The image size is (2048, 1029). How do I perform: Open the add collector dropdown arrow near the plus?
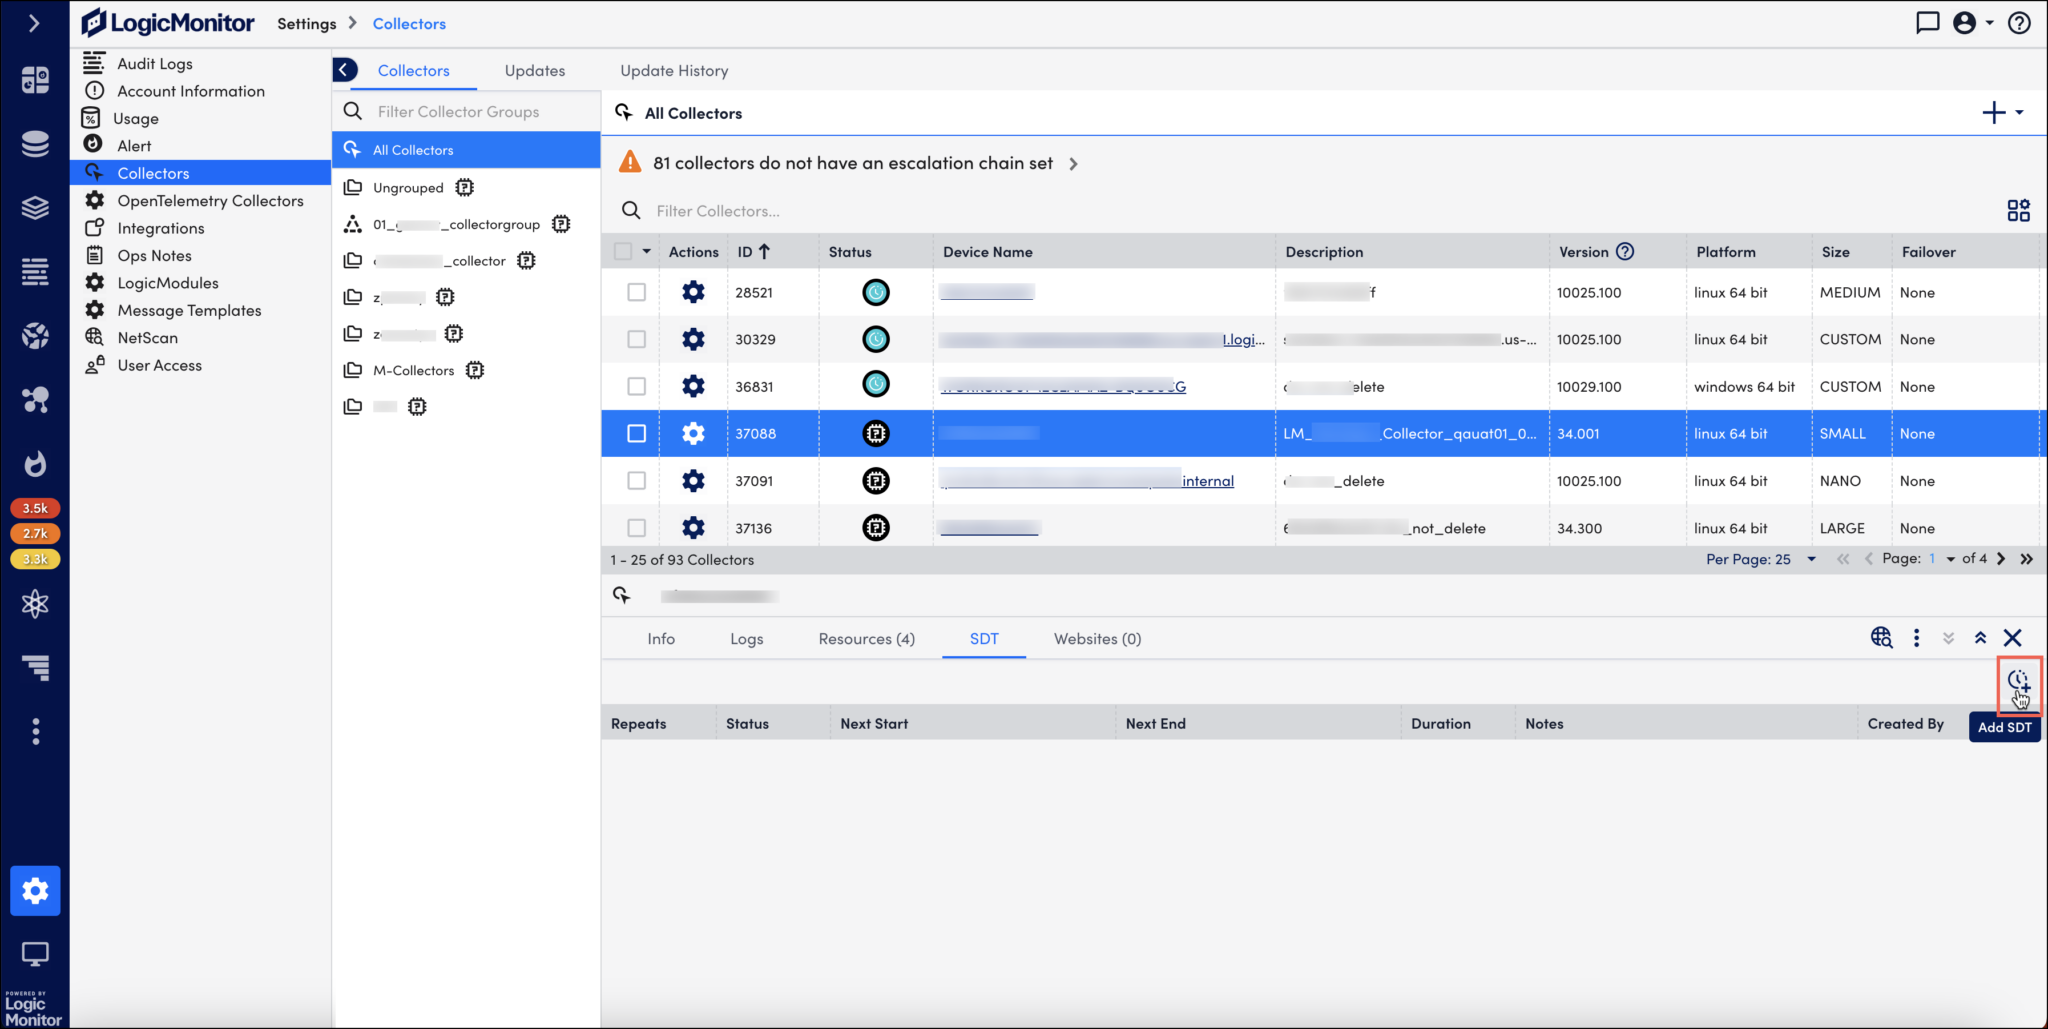(x=2020, y=112)
